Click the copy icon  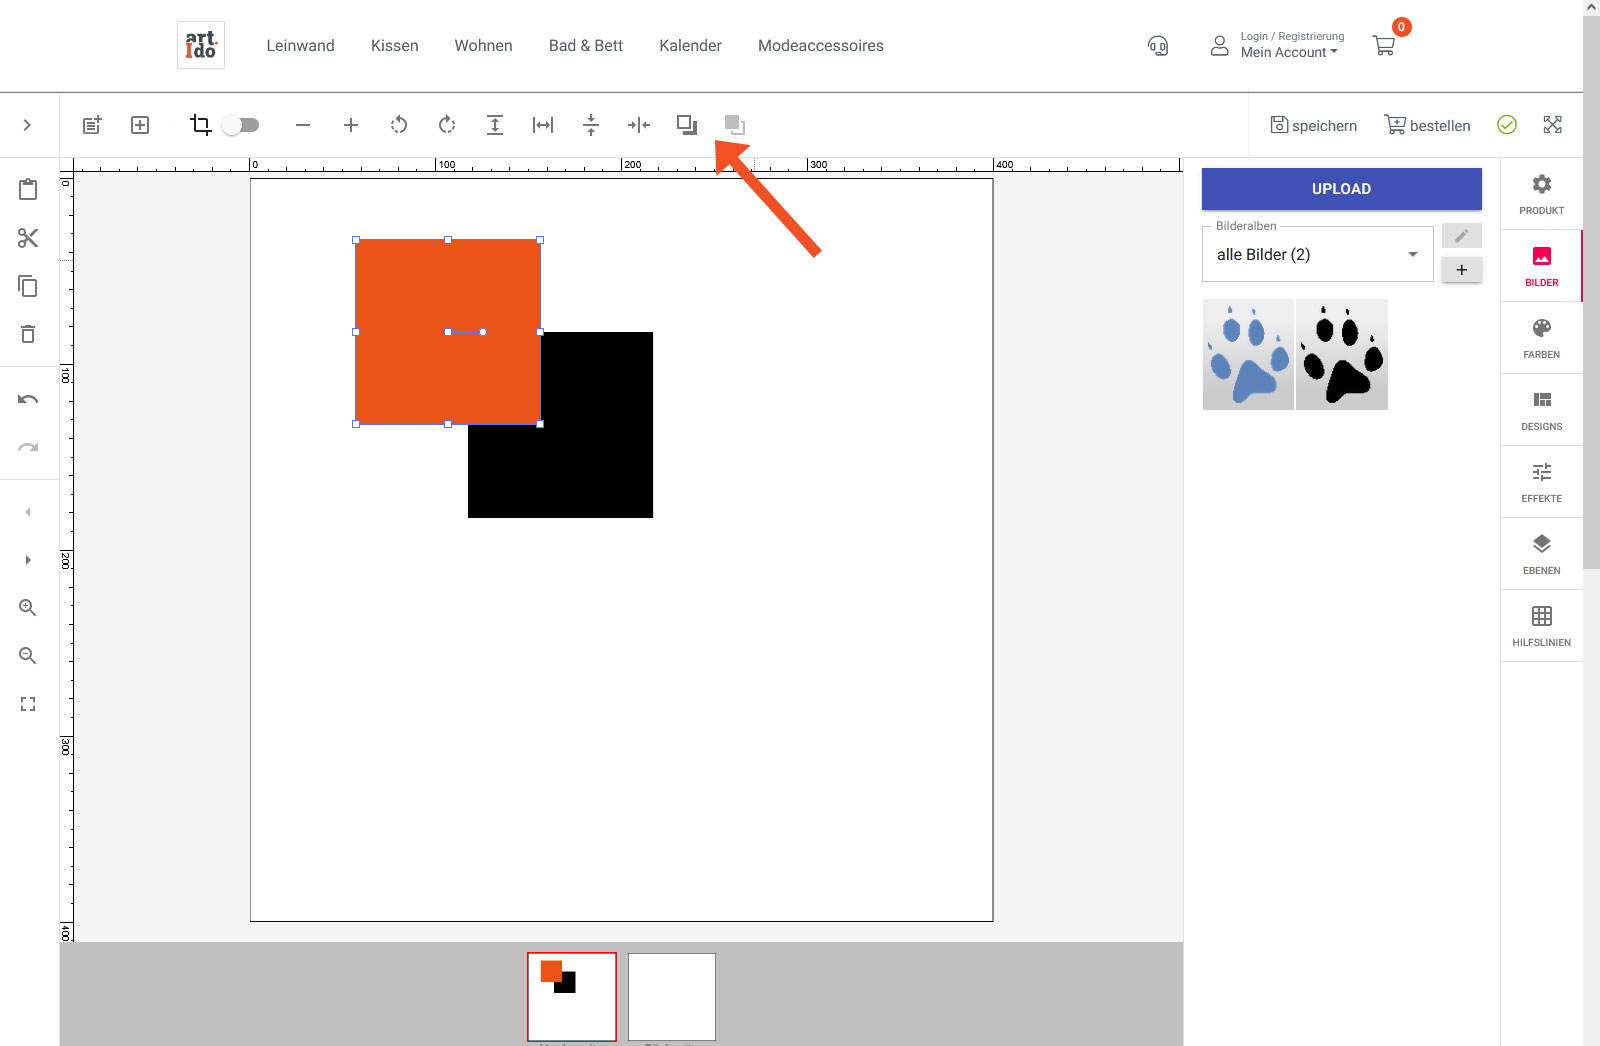pos(28,286)
